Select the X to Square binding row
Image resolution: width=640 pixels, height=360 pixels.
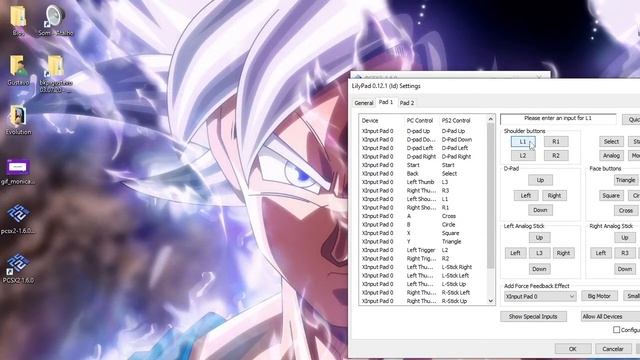click(x=423, y=233)
